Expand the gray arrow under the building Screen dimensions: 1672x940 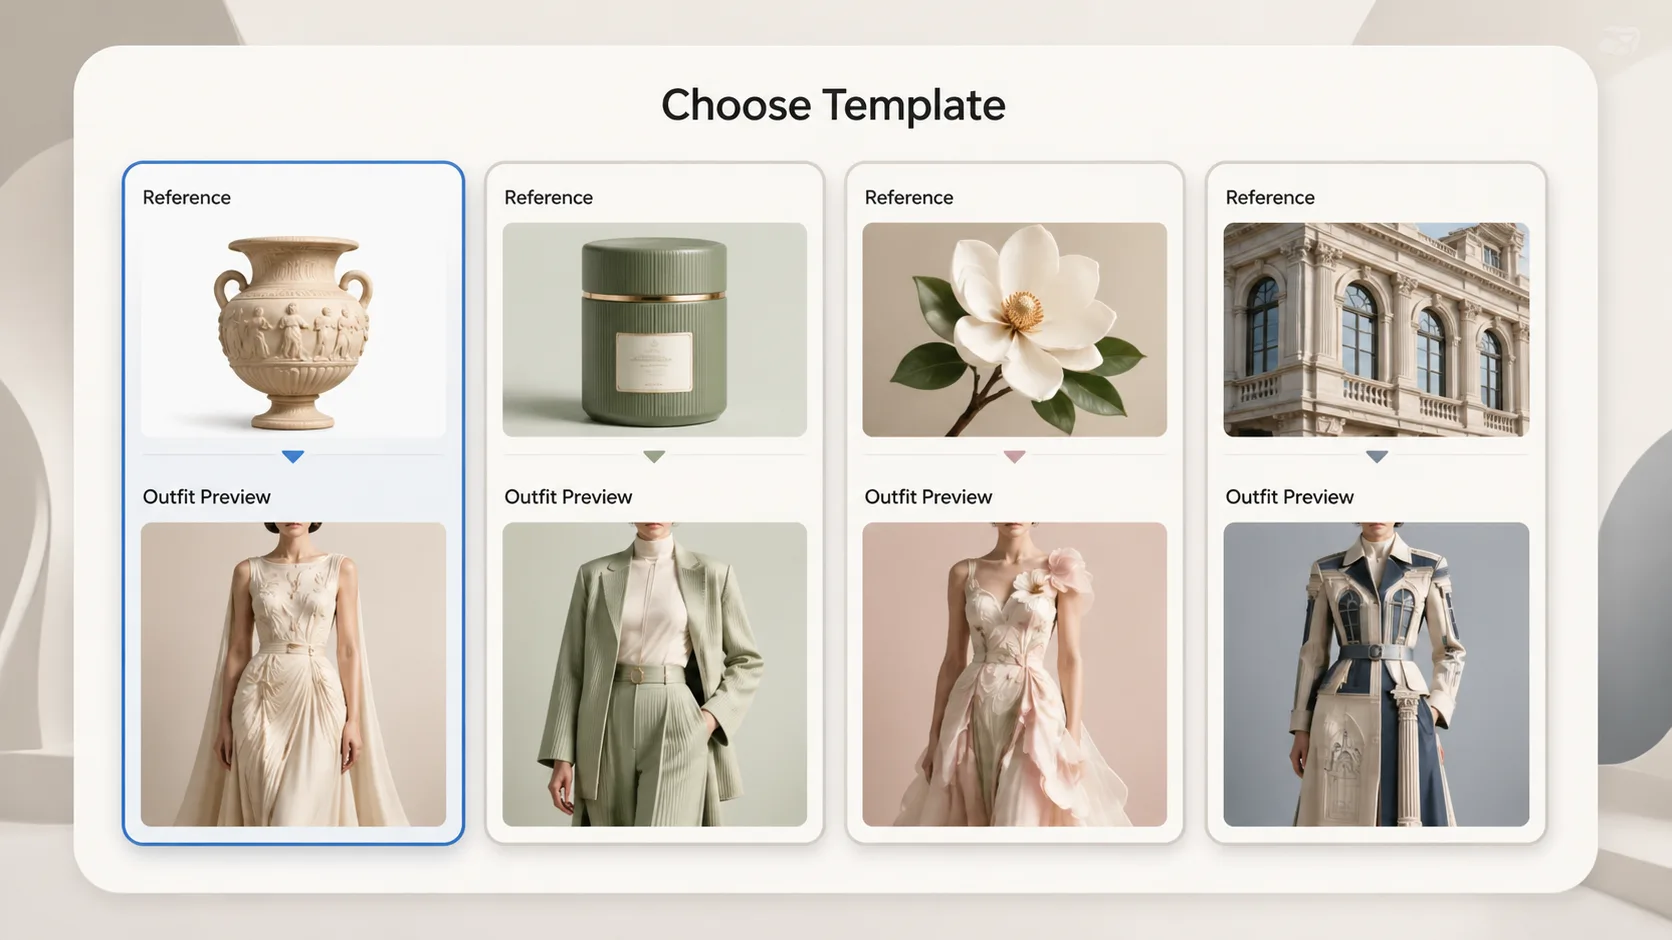pyautogui.click(x=1376, y=456)
